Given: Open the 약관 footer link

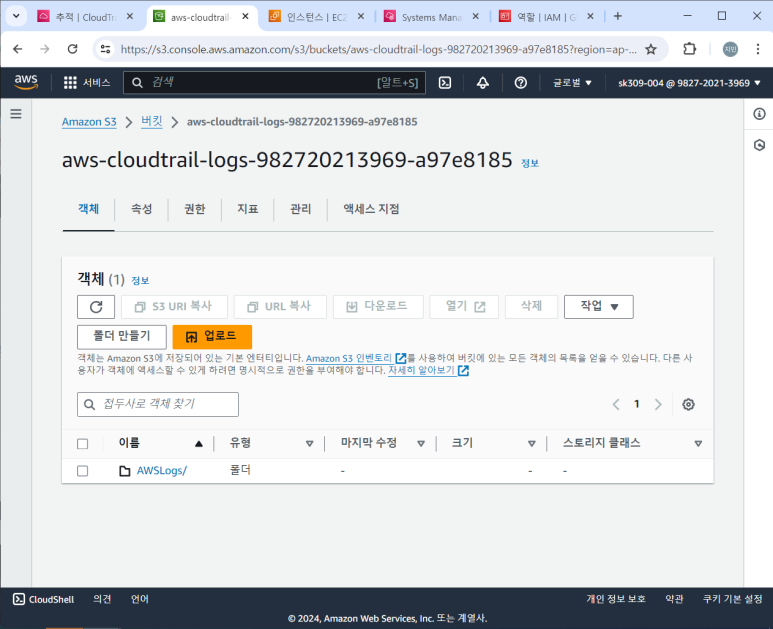Looking at the screenshot, I should [674, 599].
